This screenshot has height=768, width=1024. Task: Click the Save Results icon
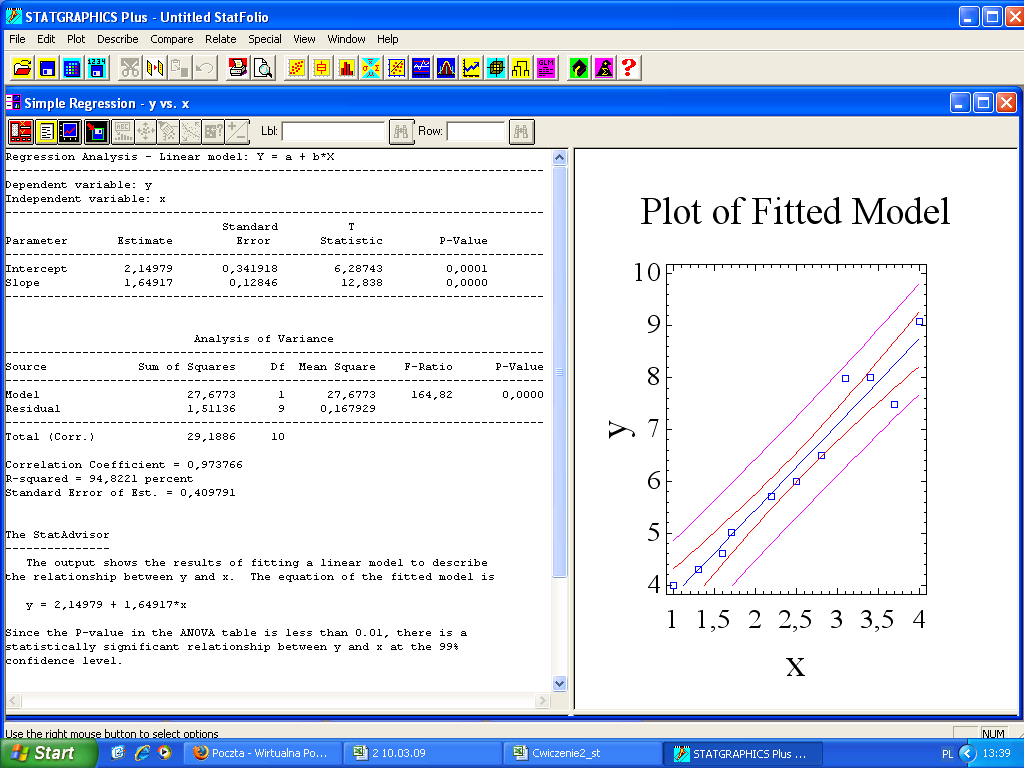click(97, 132)
